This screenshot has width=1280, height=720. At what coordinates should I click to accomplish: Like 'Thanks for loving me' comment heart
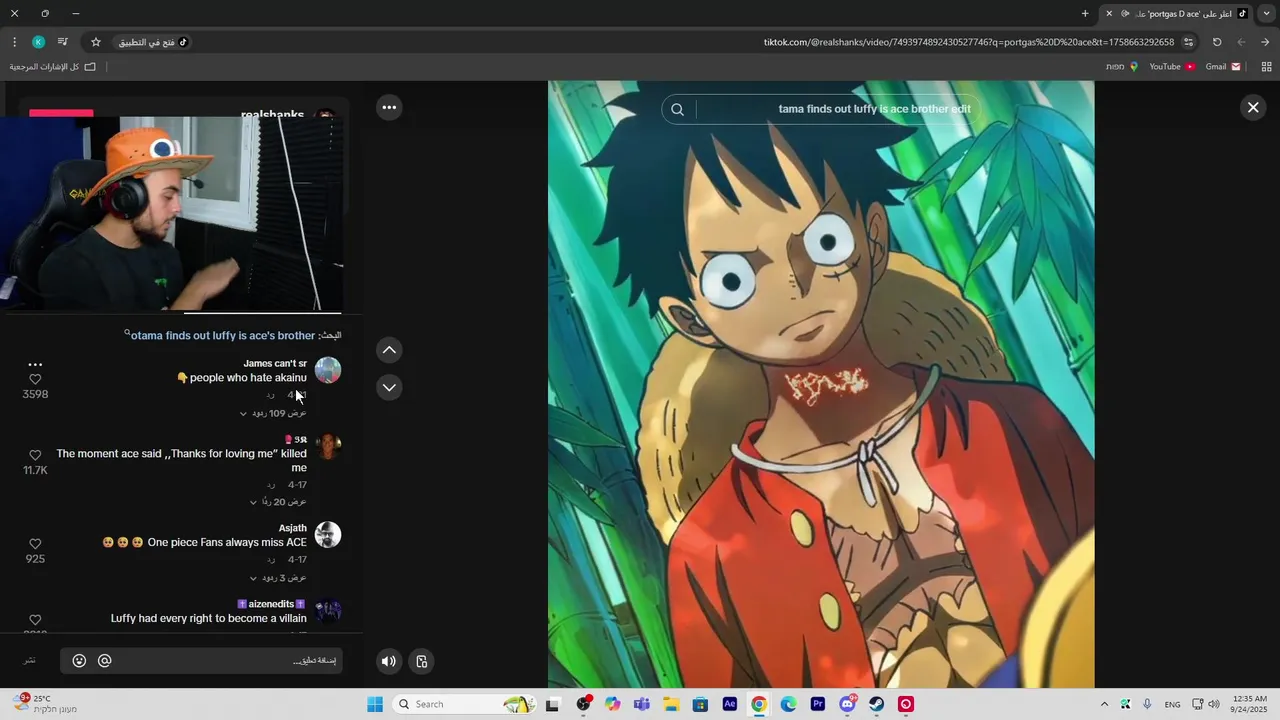click(35, 456)
